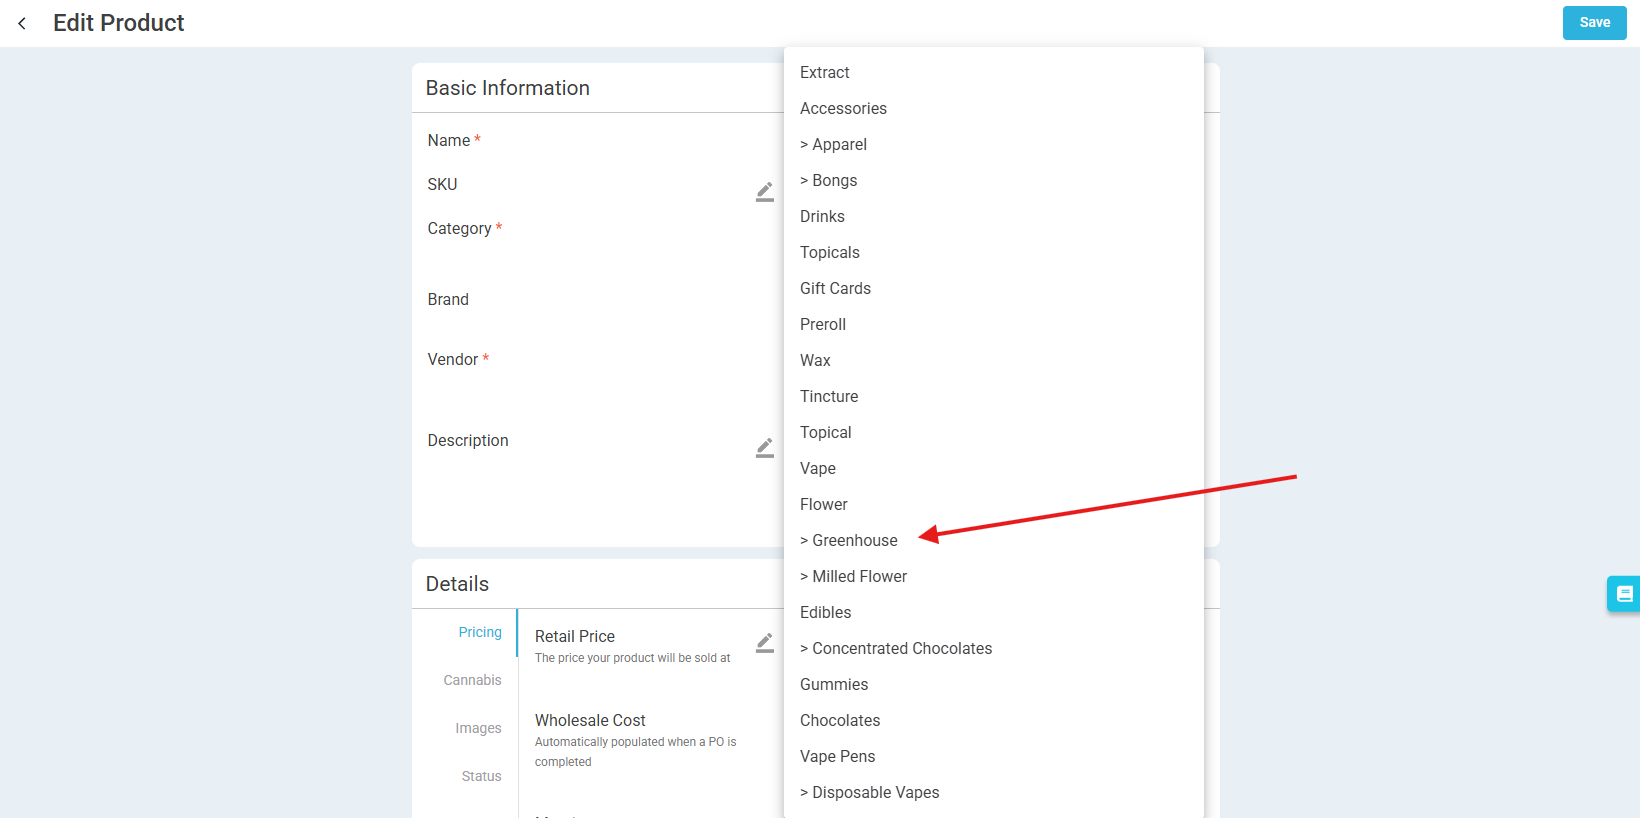Open the chat widget on right edge
1640x818 pixels.
1624,594
